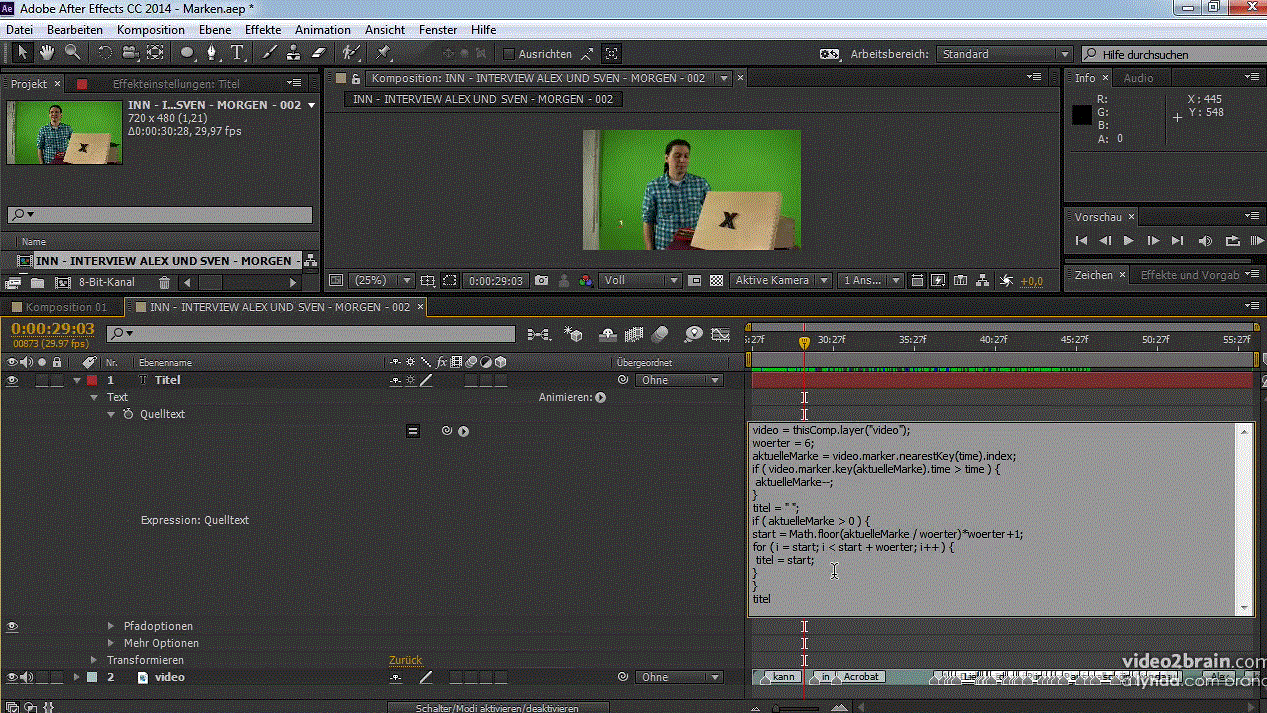The image size is (1267, 713).
Task: Select the Pen tool
Action: 212,53
